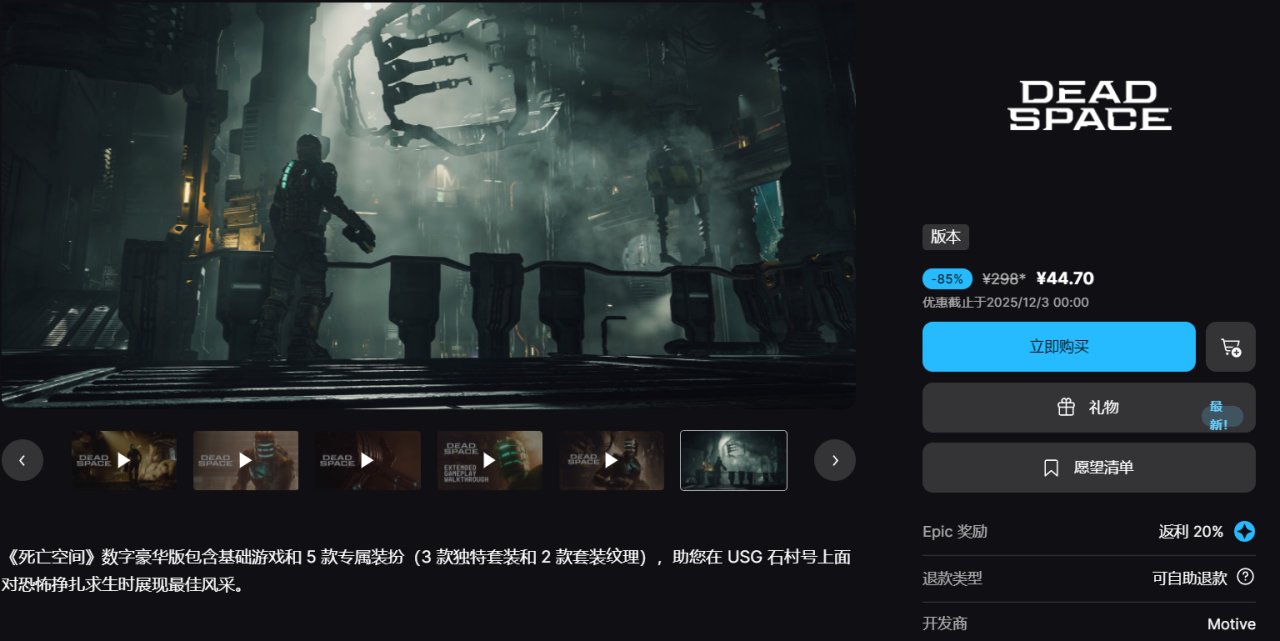The height and width of the screenshot is (641, 1280).
Task: Click the 开发商 developer label
Action: 945,624
